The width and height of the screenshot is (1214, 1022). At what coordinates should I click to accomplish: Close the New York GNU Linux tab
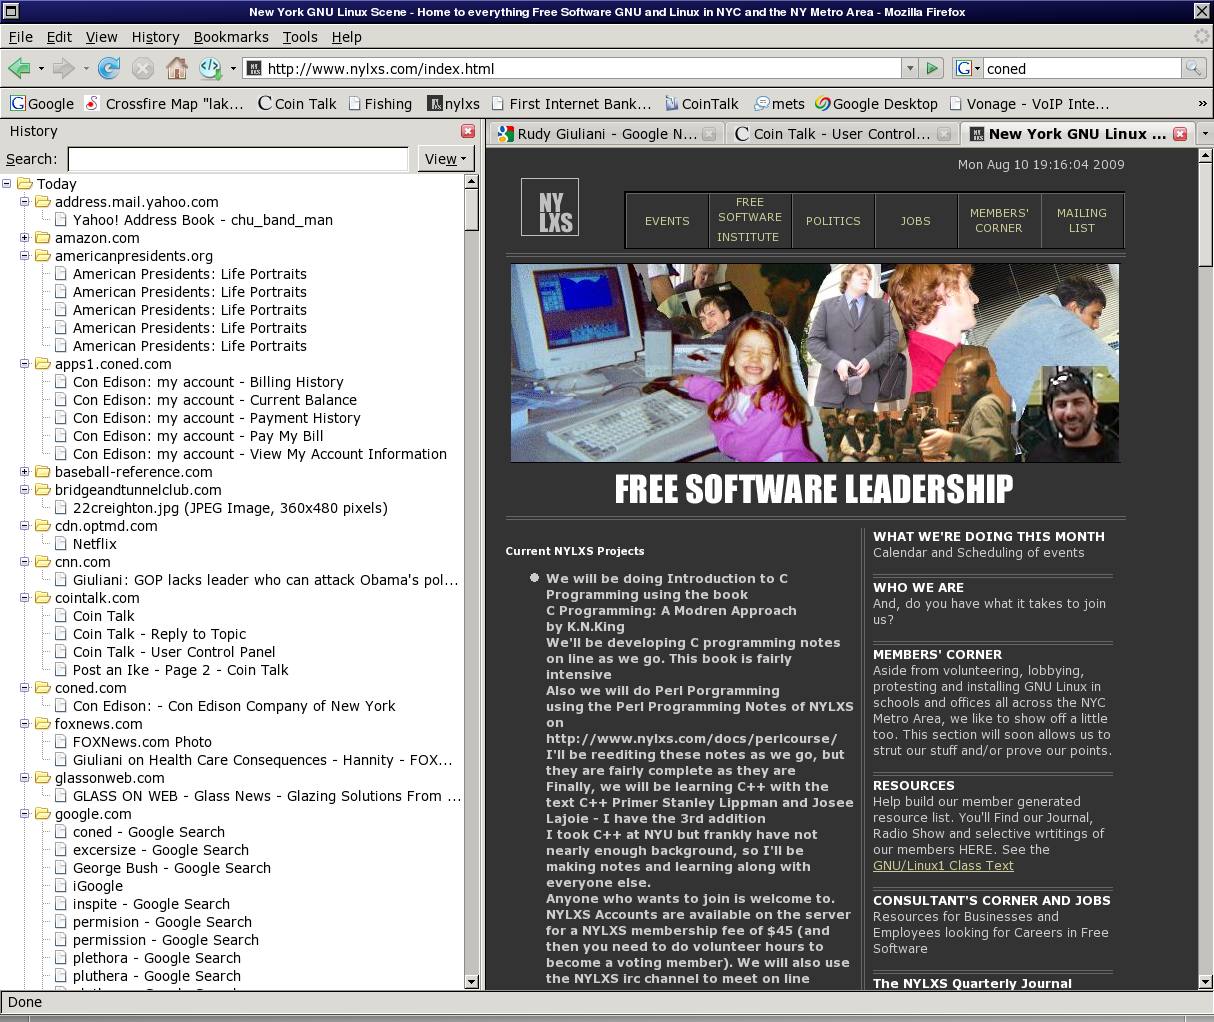[x=1180, y=134]
